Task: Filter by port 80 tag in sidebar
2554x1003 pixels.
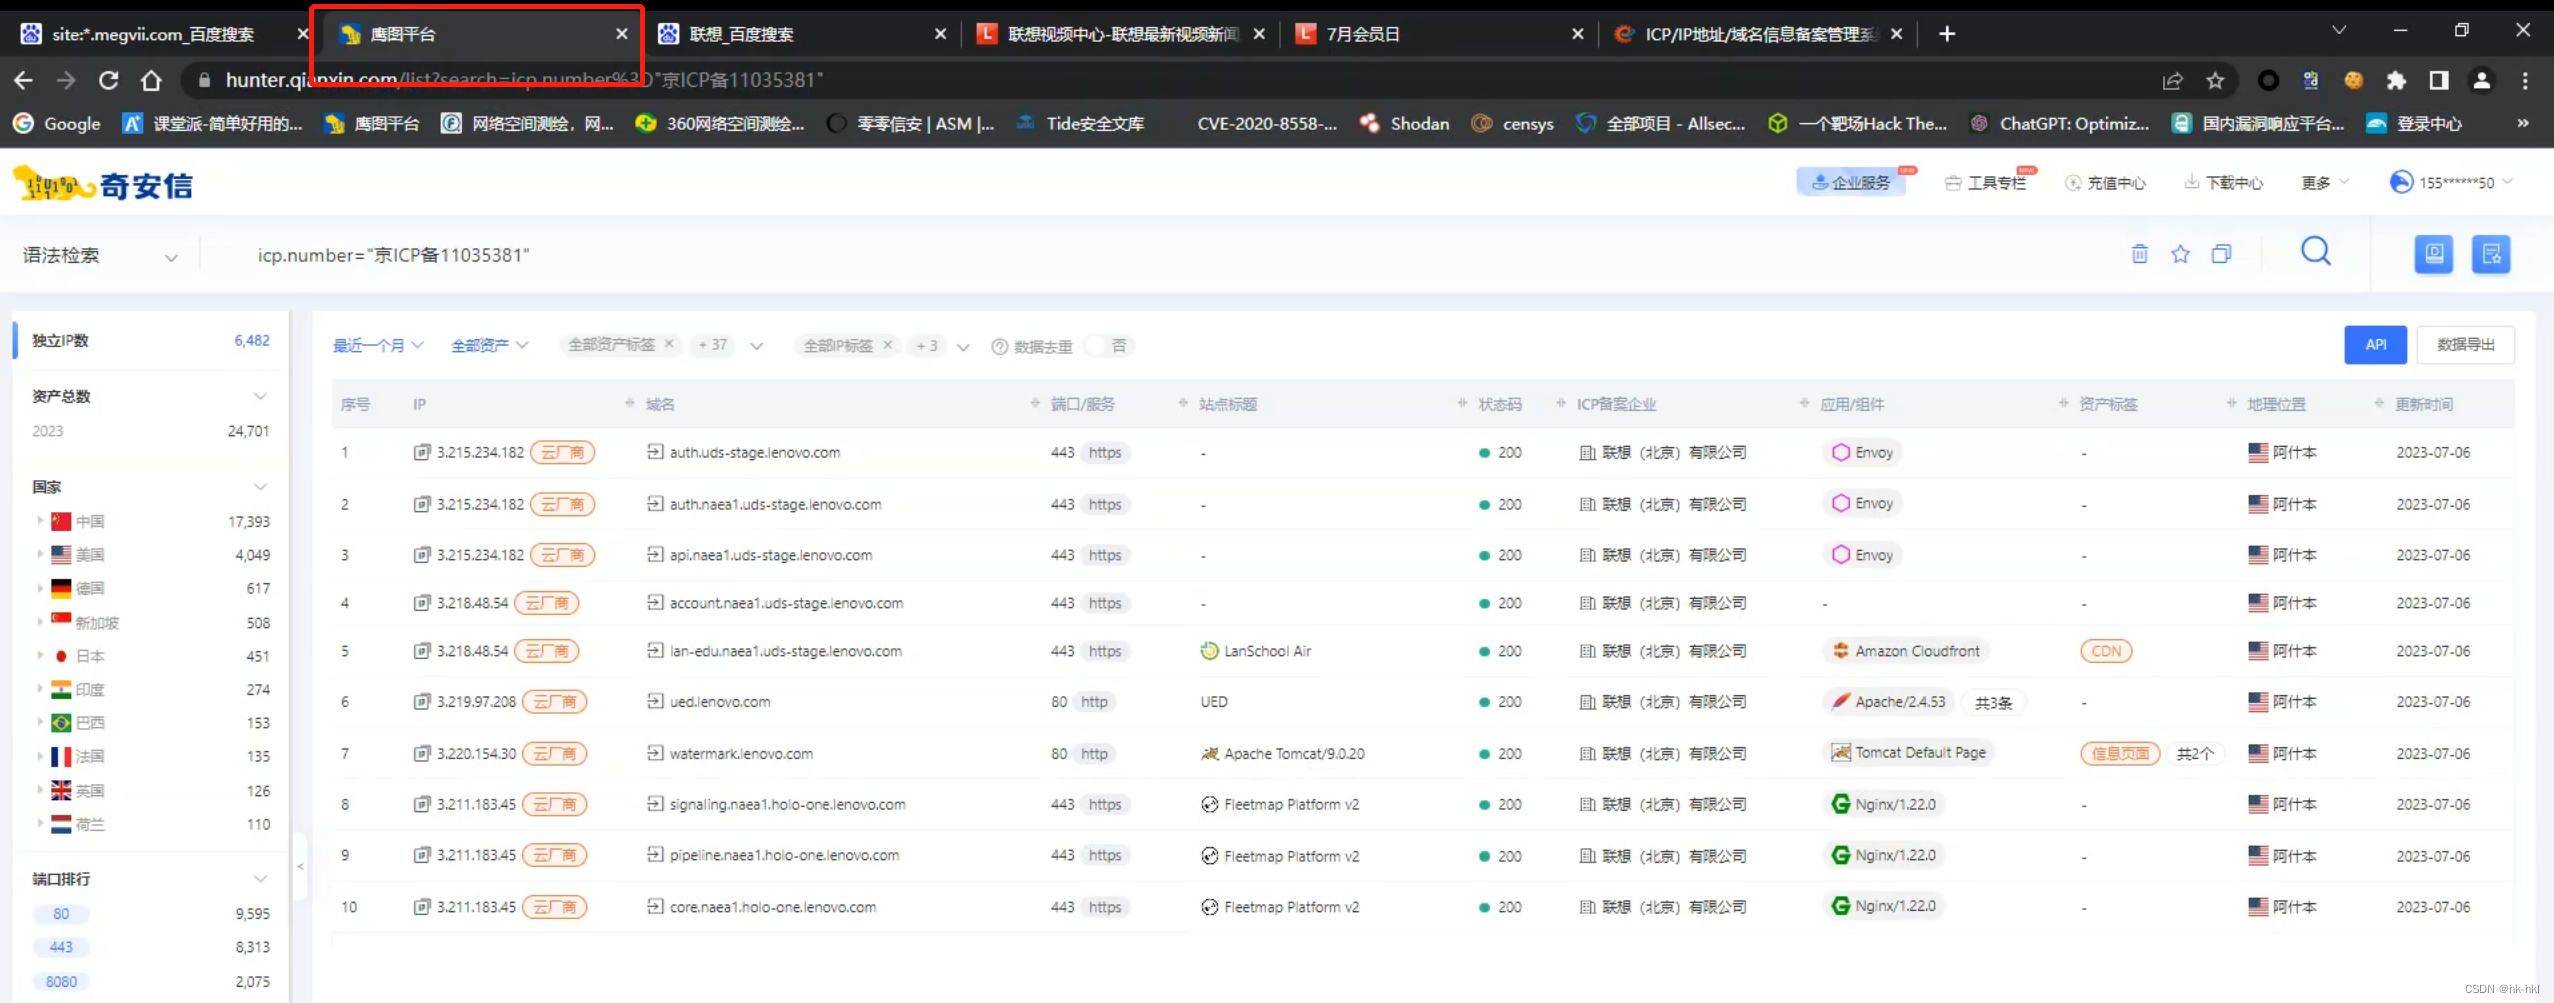Action: point(61,914)
